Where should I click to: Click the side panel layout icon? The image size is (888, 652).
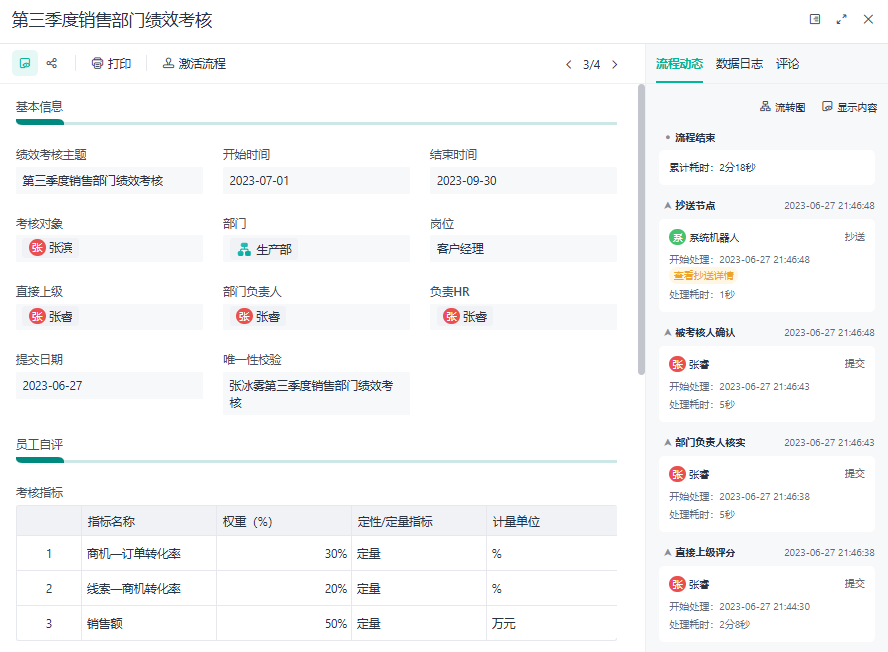tap(815, 19)
